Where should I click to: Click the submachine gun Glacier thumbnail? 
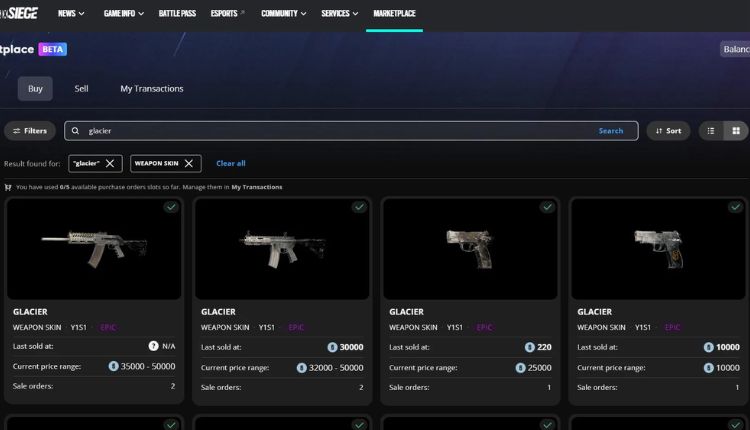coord(282,249)
